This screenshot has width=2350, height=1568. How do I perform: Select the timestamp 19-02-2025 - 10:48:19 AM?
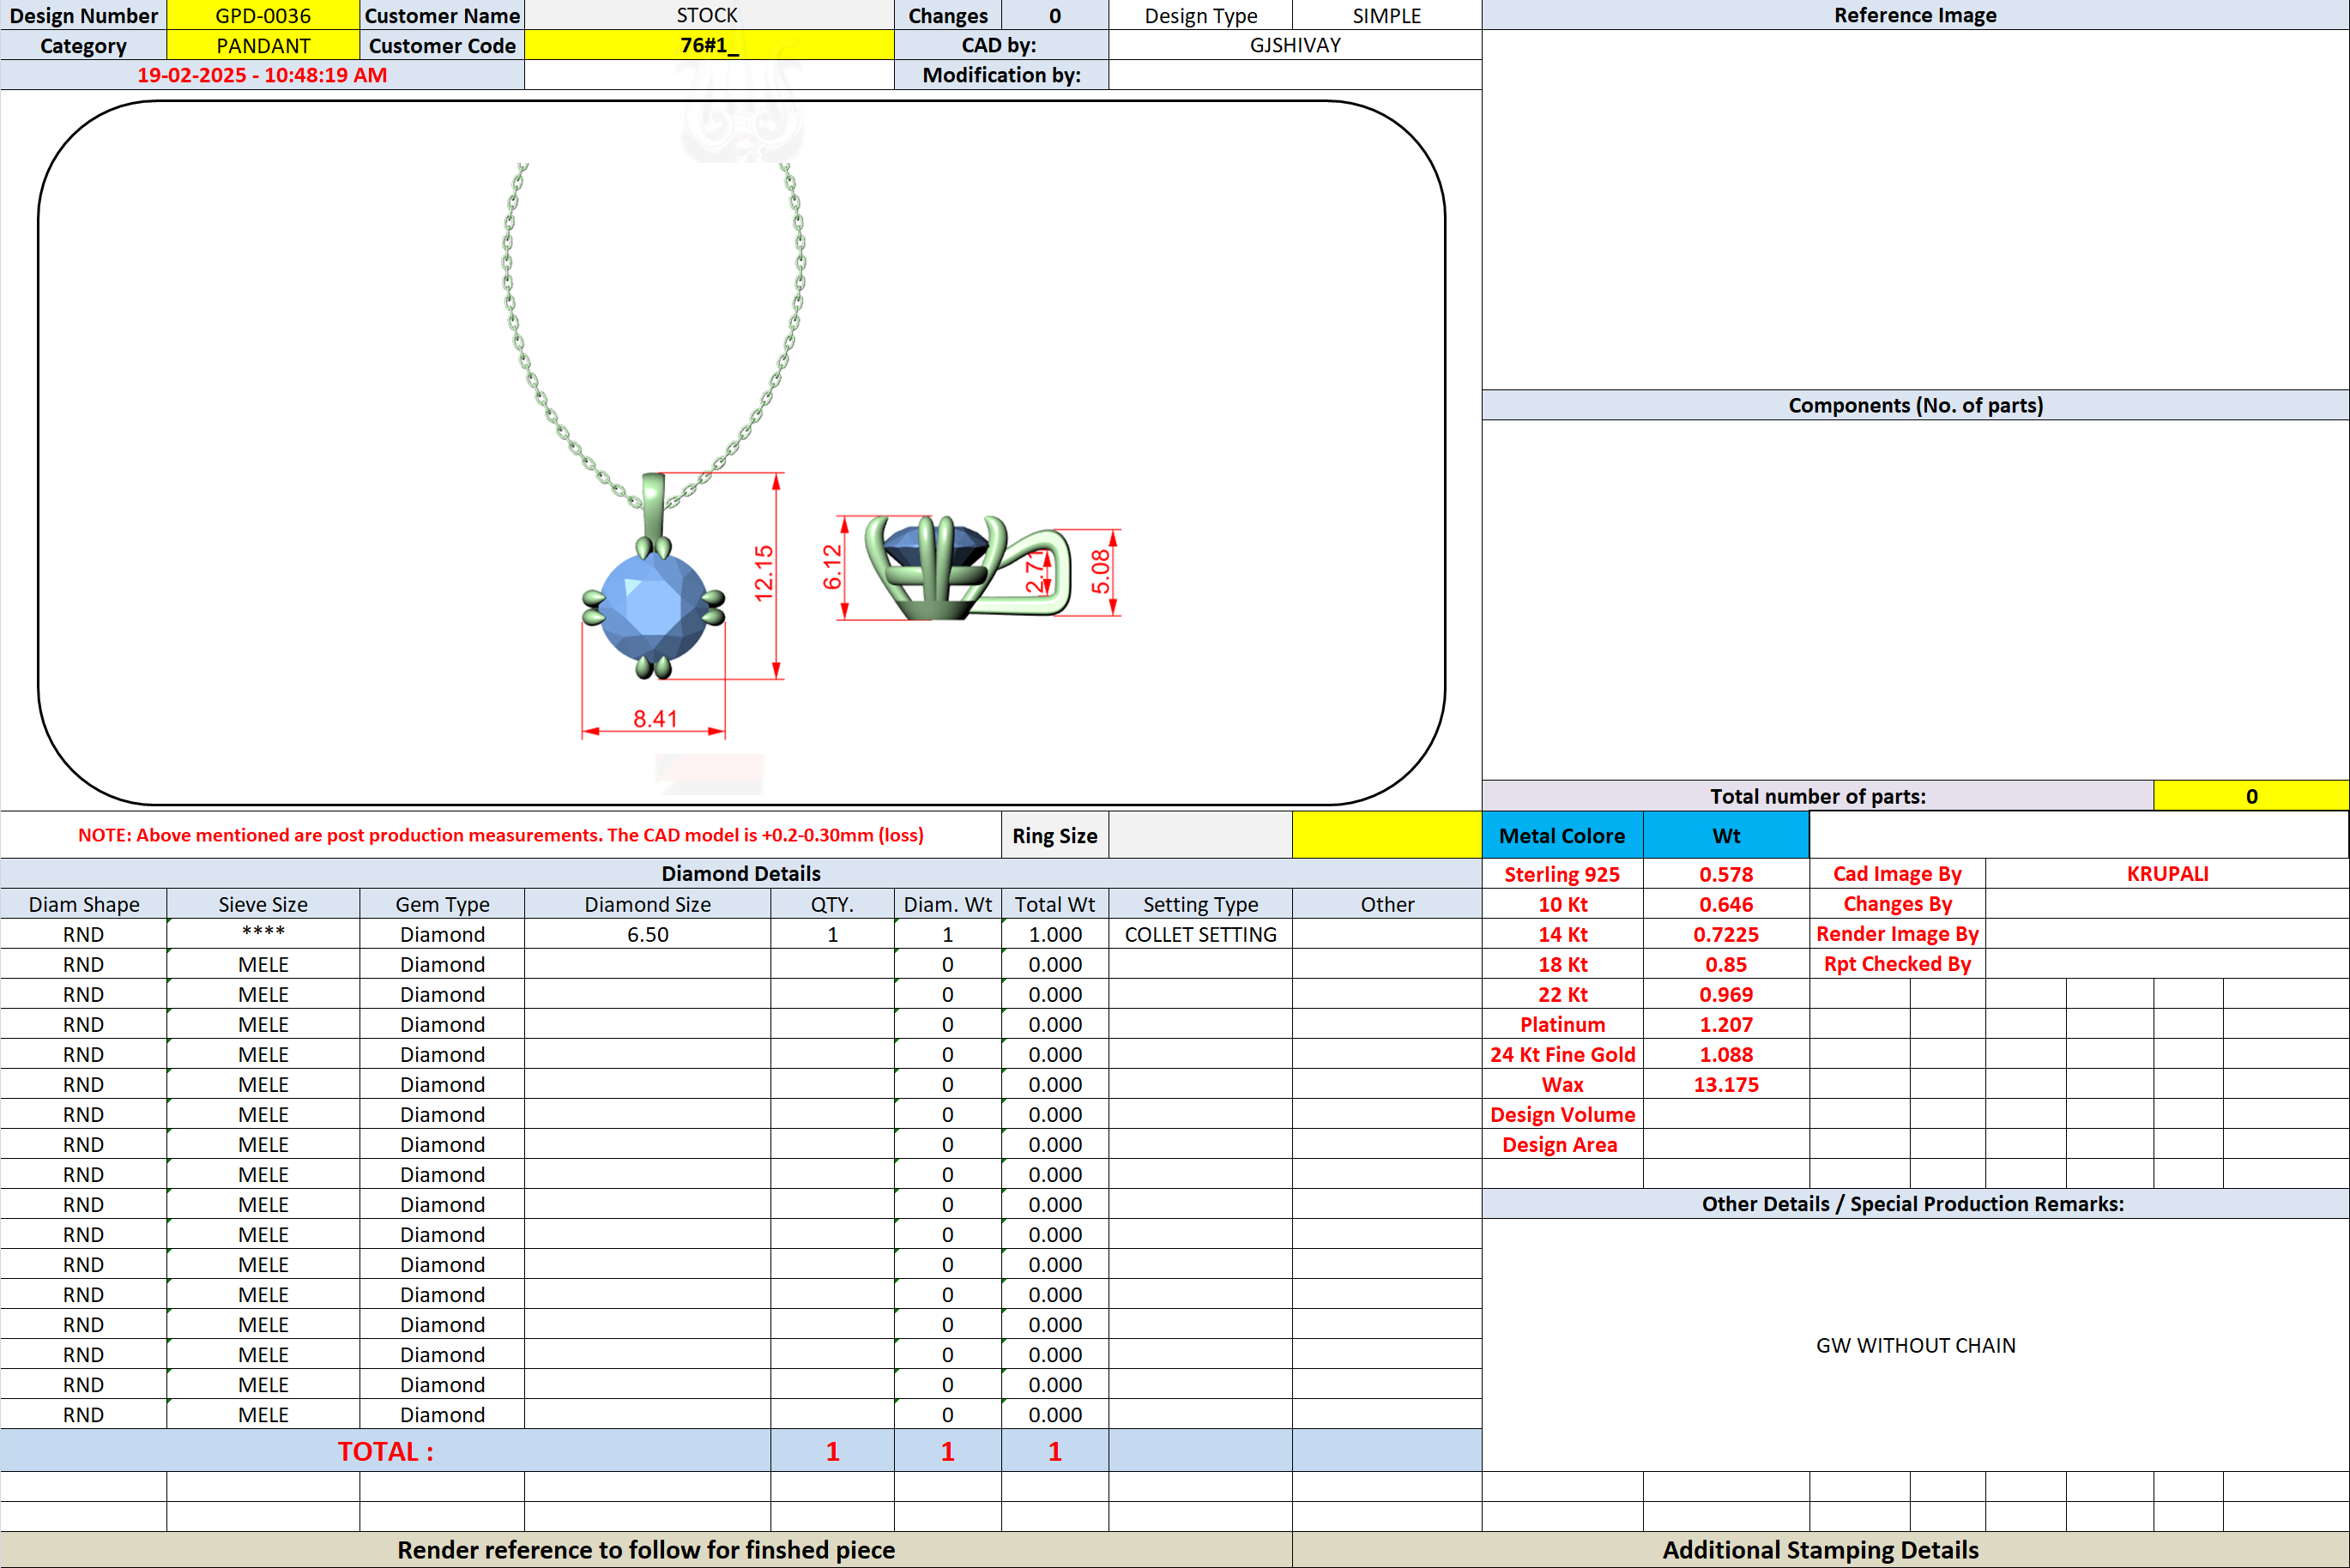click(x=262, y=75)
